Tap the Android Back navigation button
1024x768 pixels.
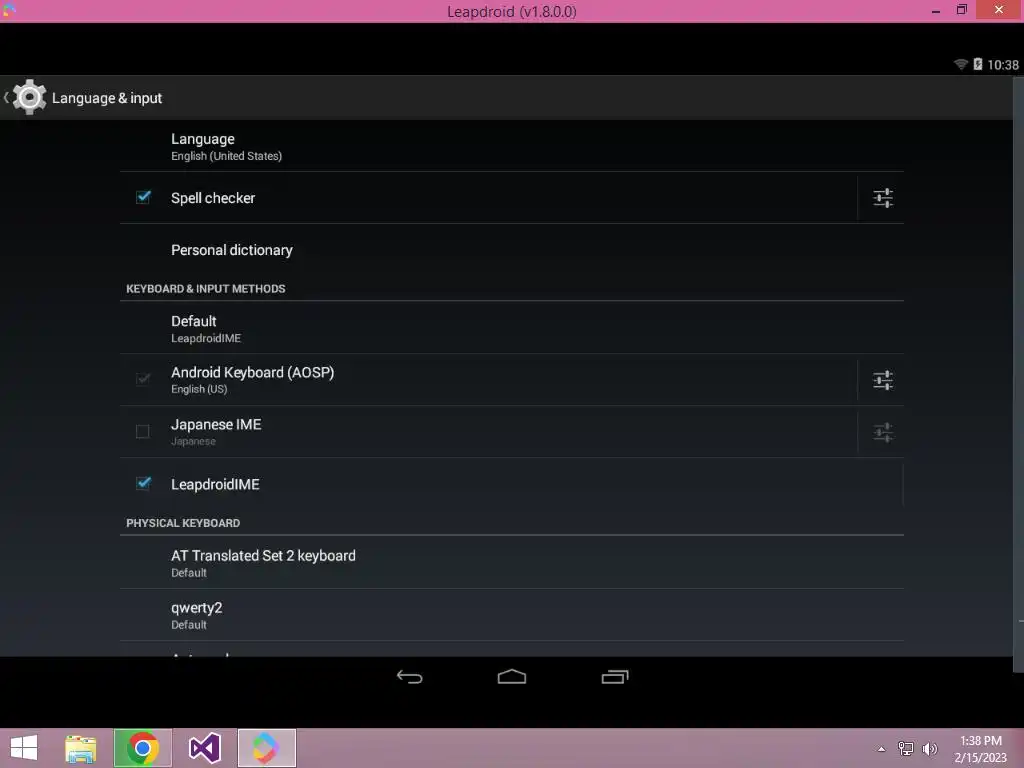tap(409, 677)
